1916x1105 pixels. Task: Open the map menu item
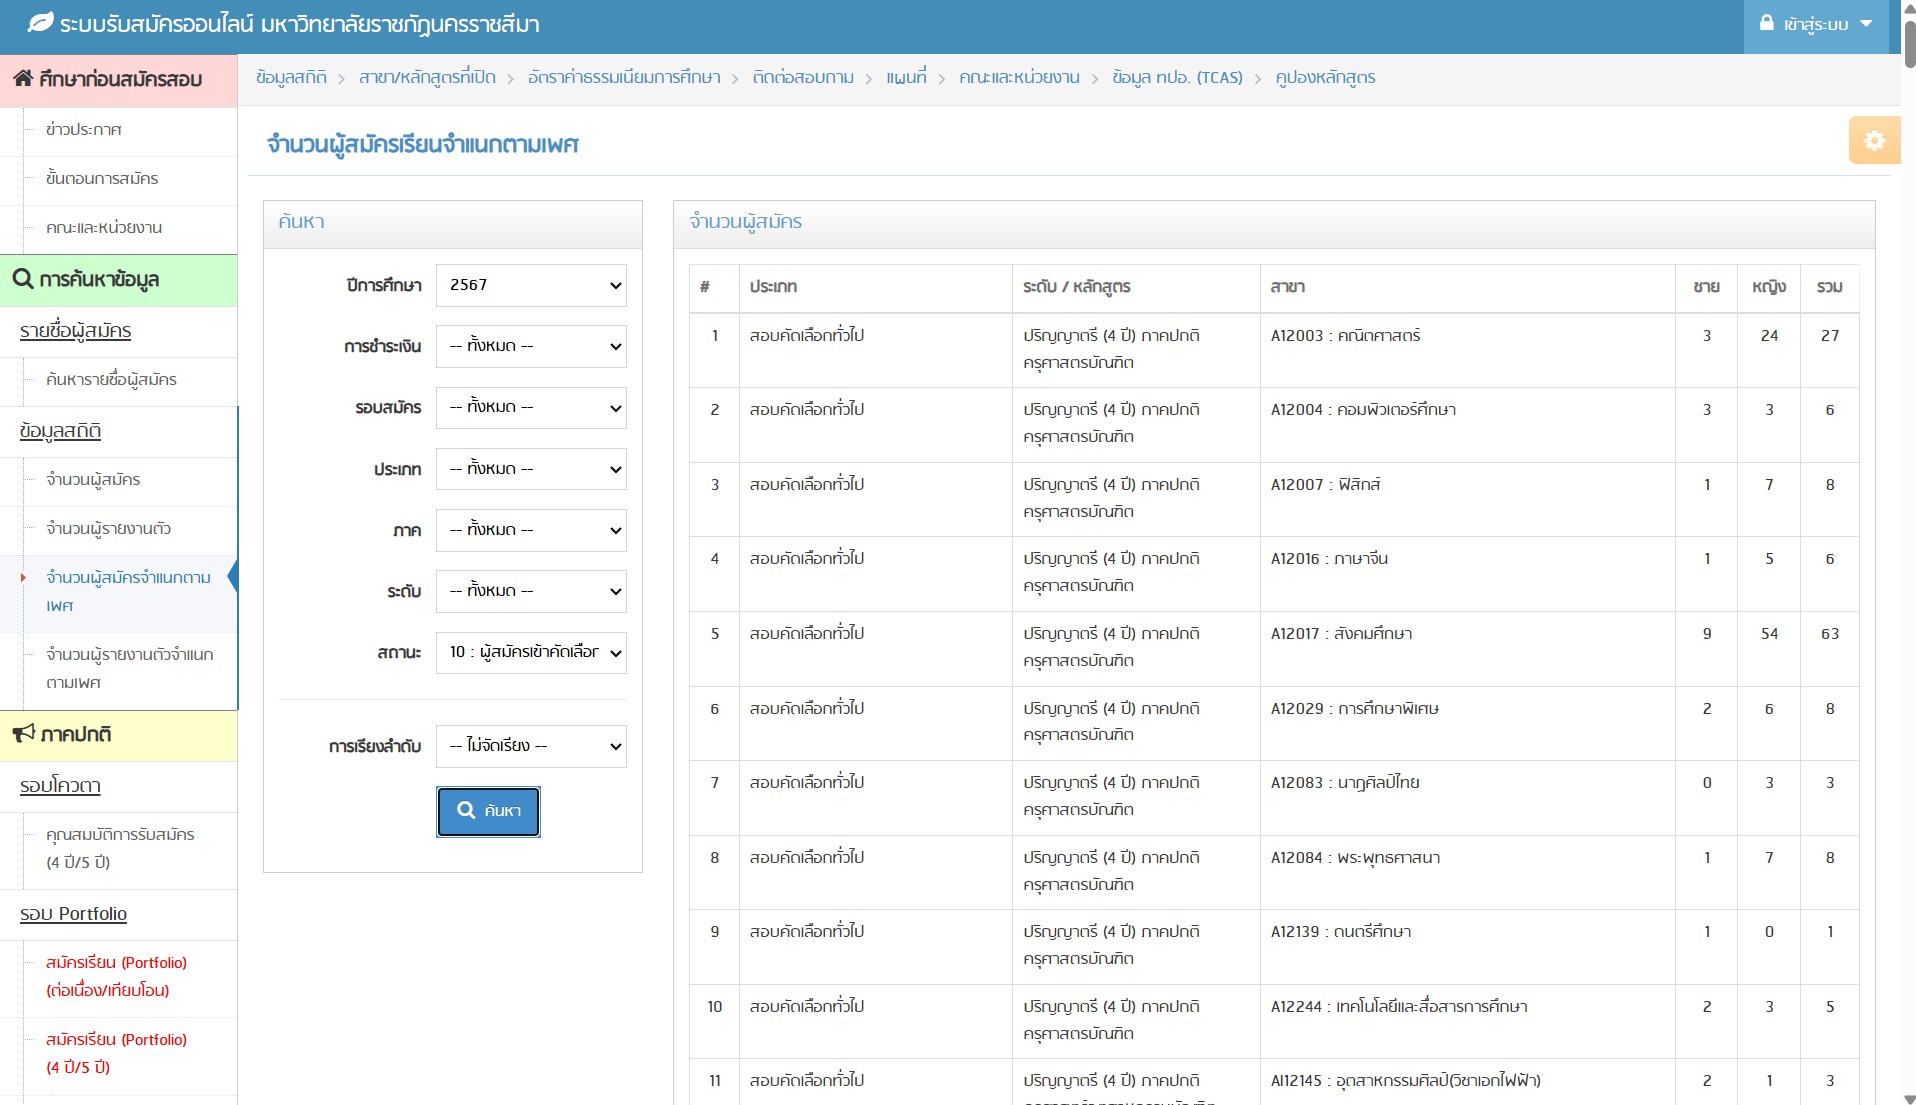pyautogui.click(x=906, y=77)
